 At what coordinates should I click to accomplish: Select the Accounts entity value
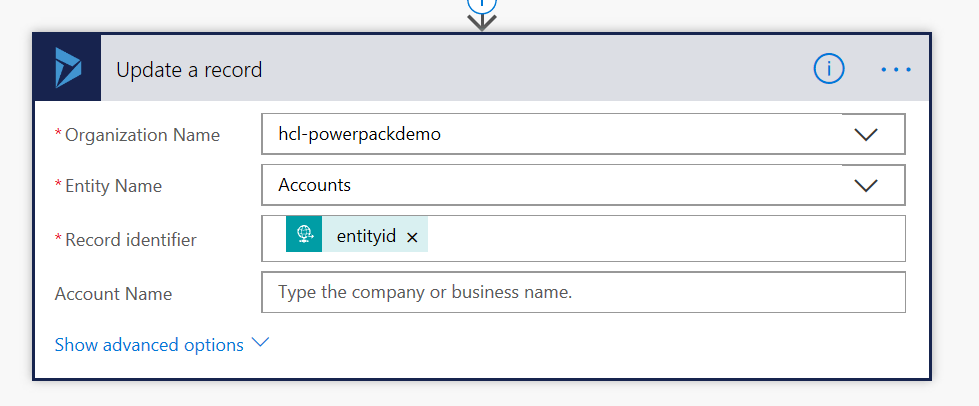(314, 185)
